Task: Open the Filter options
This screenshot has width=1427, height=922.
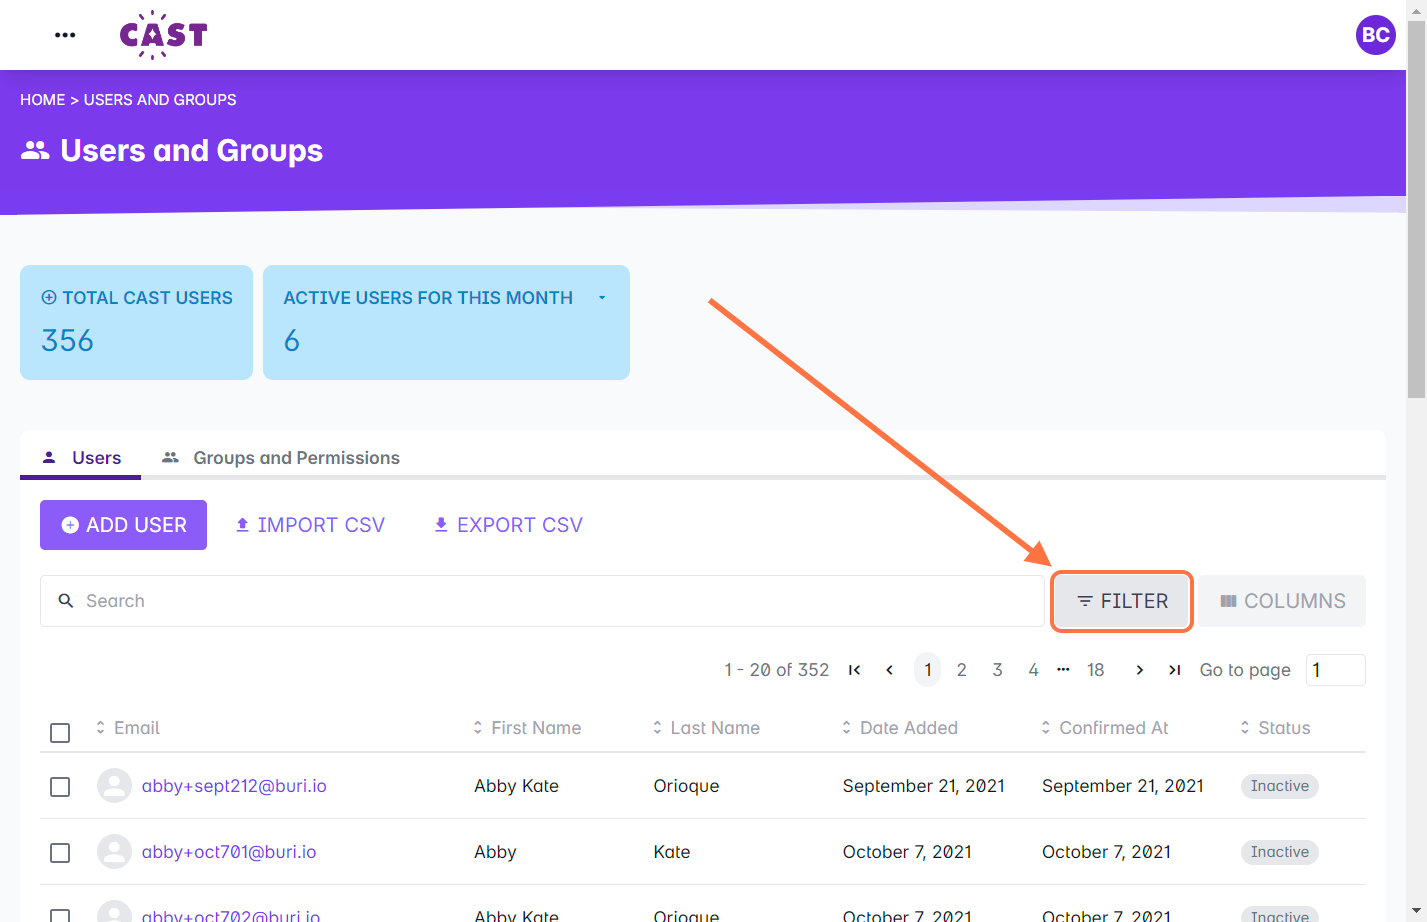Action: [x=1122, y=601]
